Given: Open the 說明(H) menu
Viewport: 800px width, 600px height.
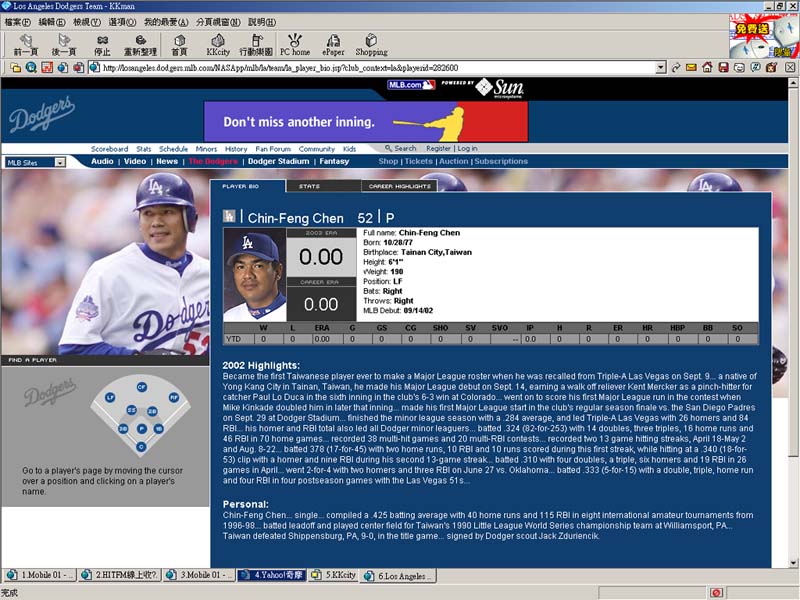Looking at the screenshot, I should tap(262, 22).
